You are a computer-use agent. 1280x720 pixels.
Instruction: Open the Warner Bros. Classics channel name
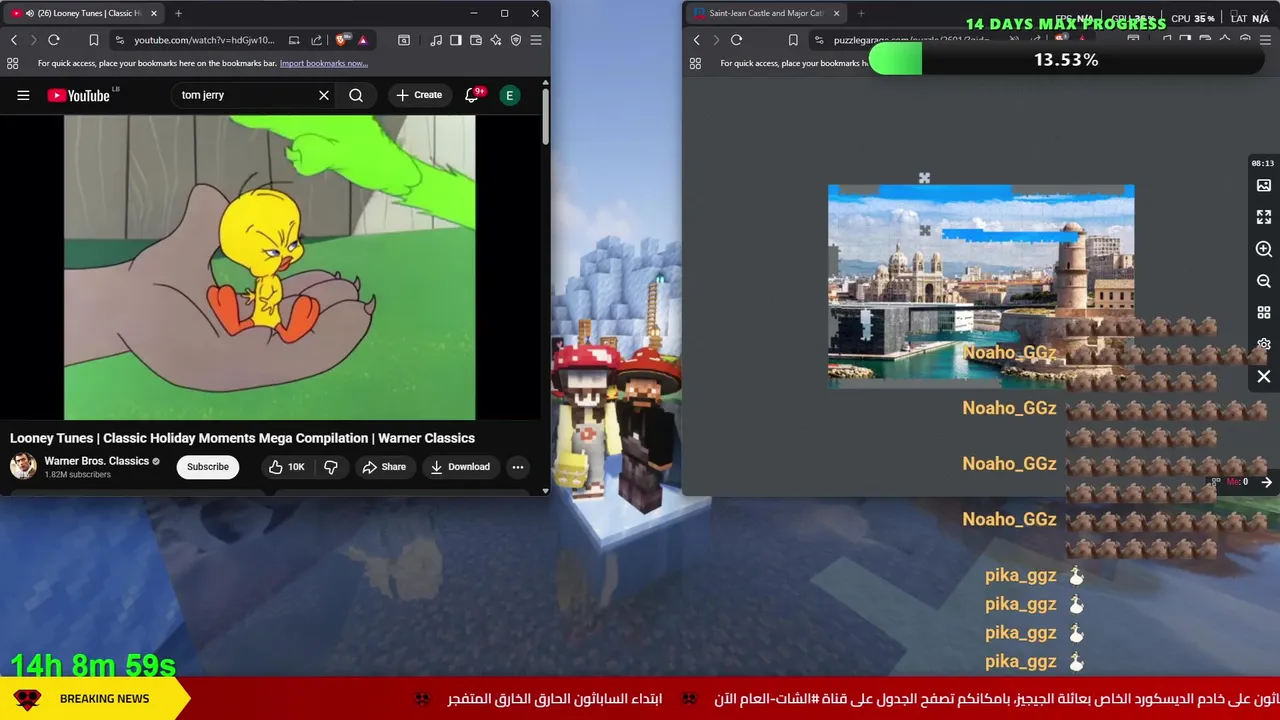point(97,461)
